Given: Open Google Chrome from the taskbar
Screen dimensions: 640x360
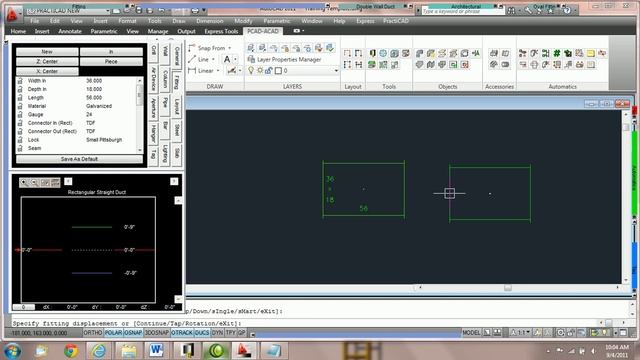Looking at the screenshot, I should (x=71, y=350).
